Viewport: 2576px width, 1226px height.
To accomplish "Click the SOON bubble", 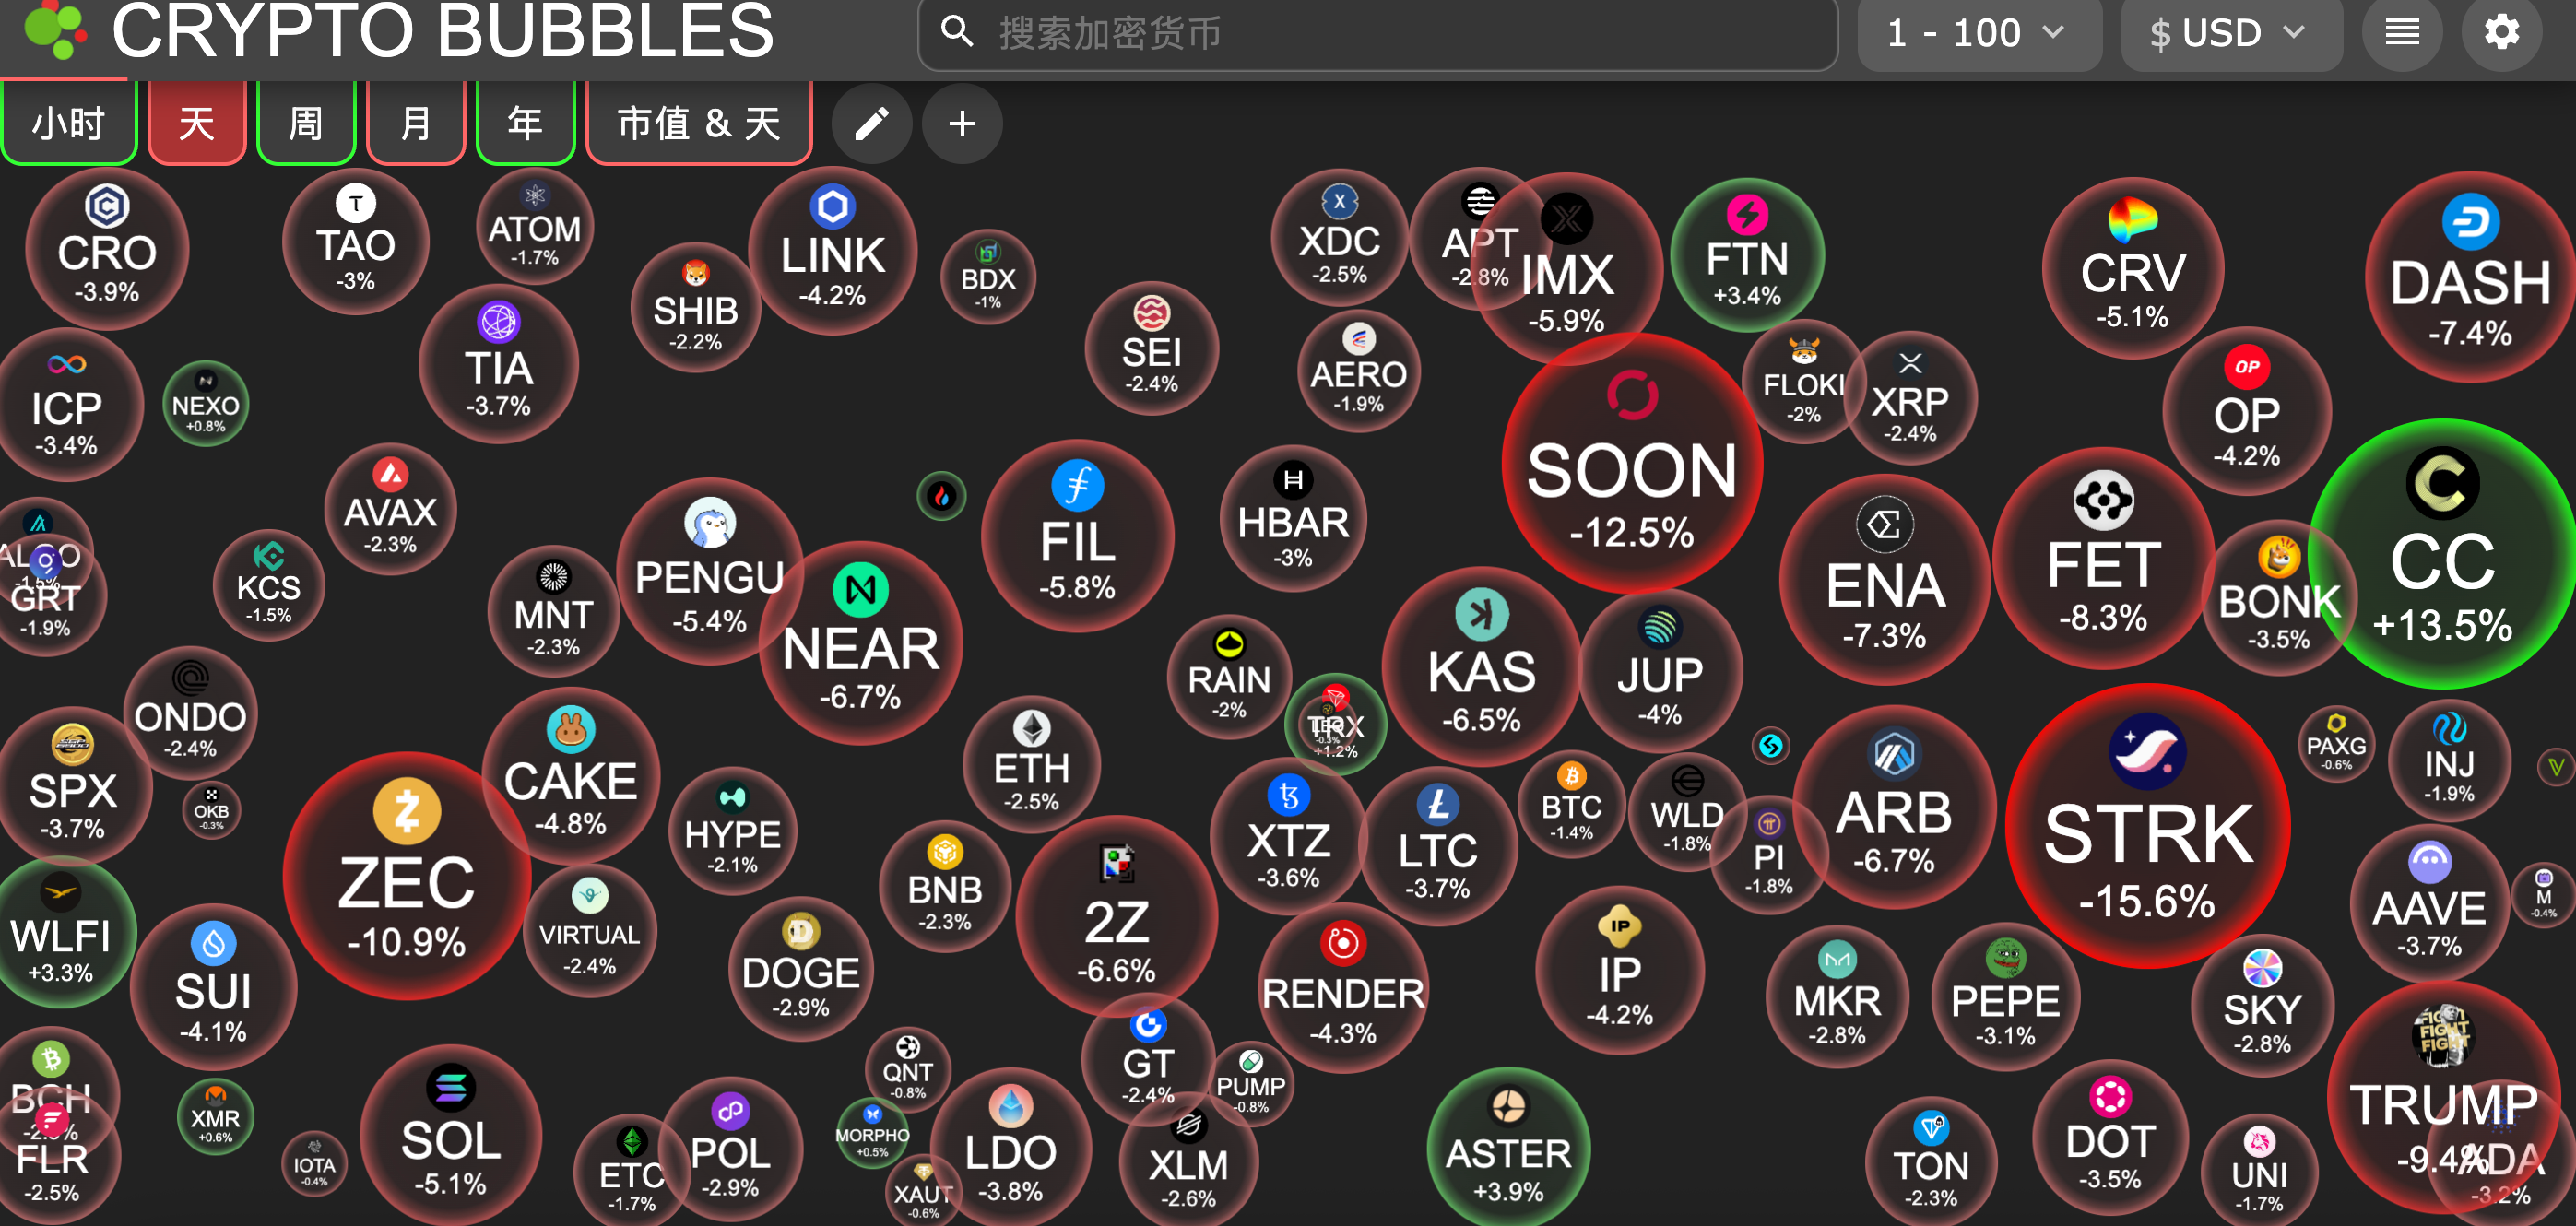I will tap(1631, 466).
